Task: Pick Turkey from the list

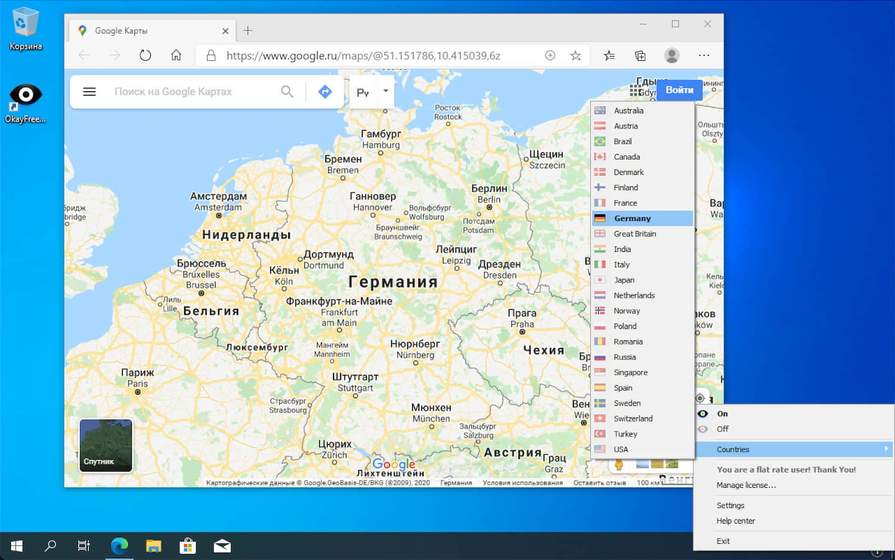Action: click(x=643, y=434)
